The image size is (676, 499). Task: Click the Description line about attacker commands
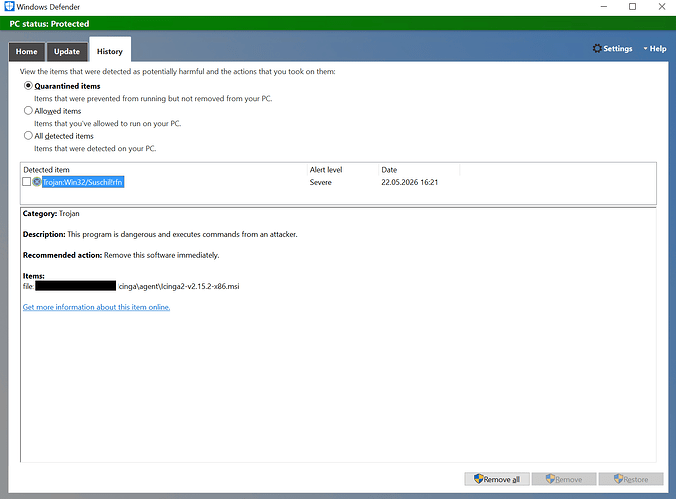[160, 234]
